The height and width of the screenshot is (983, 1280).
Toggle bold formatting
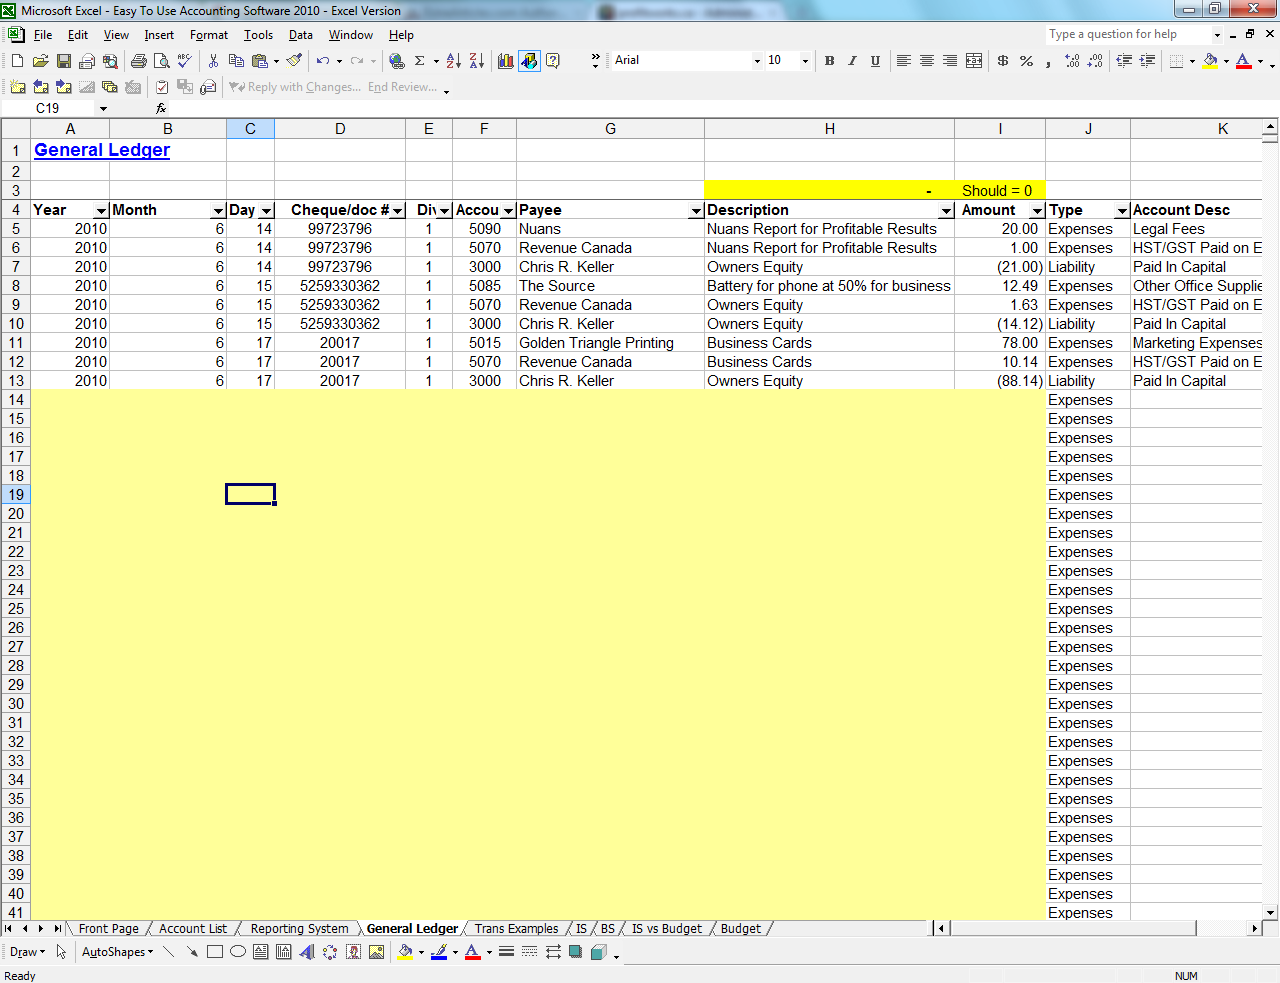tap(829, 60)
